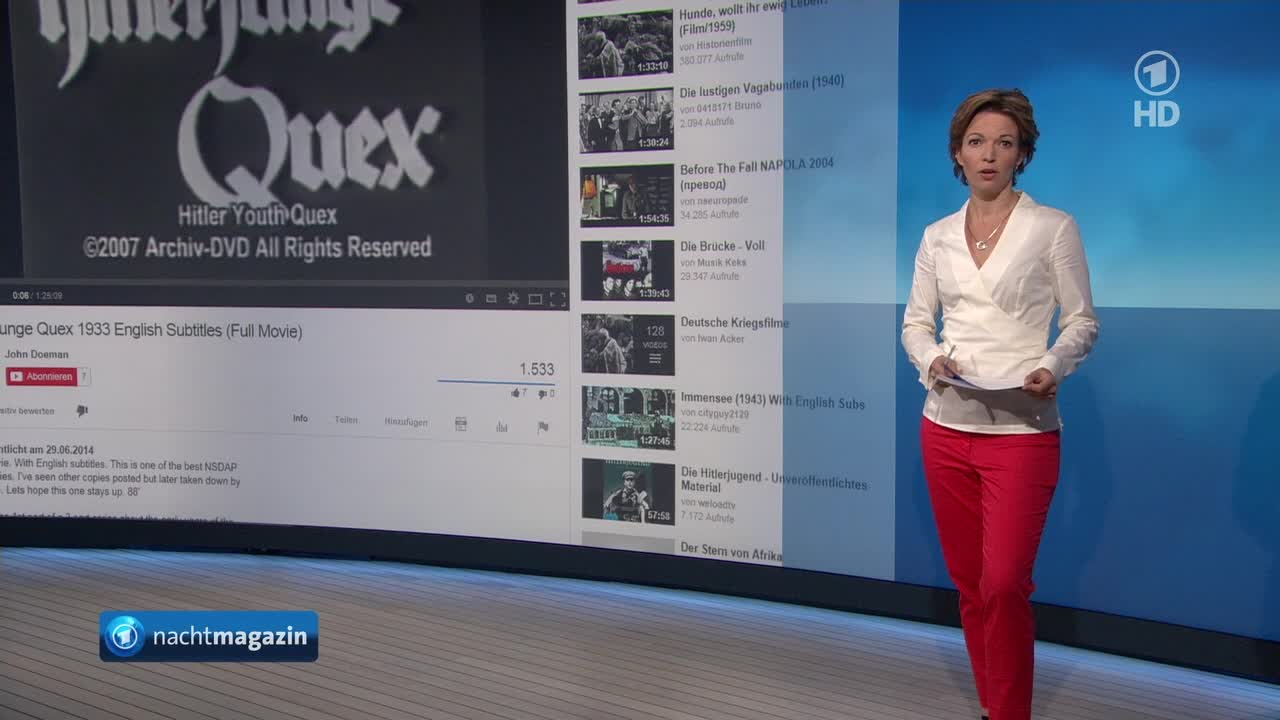The width and height of the screenshot is (1280, 720).
Task: Switch to theater mode view
Action: coord(535,298)
